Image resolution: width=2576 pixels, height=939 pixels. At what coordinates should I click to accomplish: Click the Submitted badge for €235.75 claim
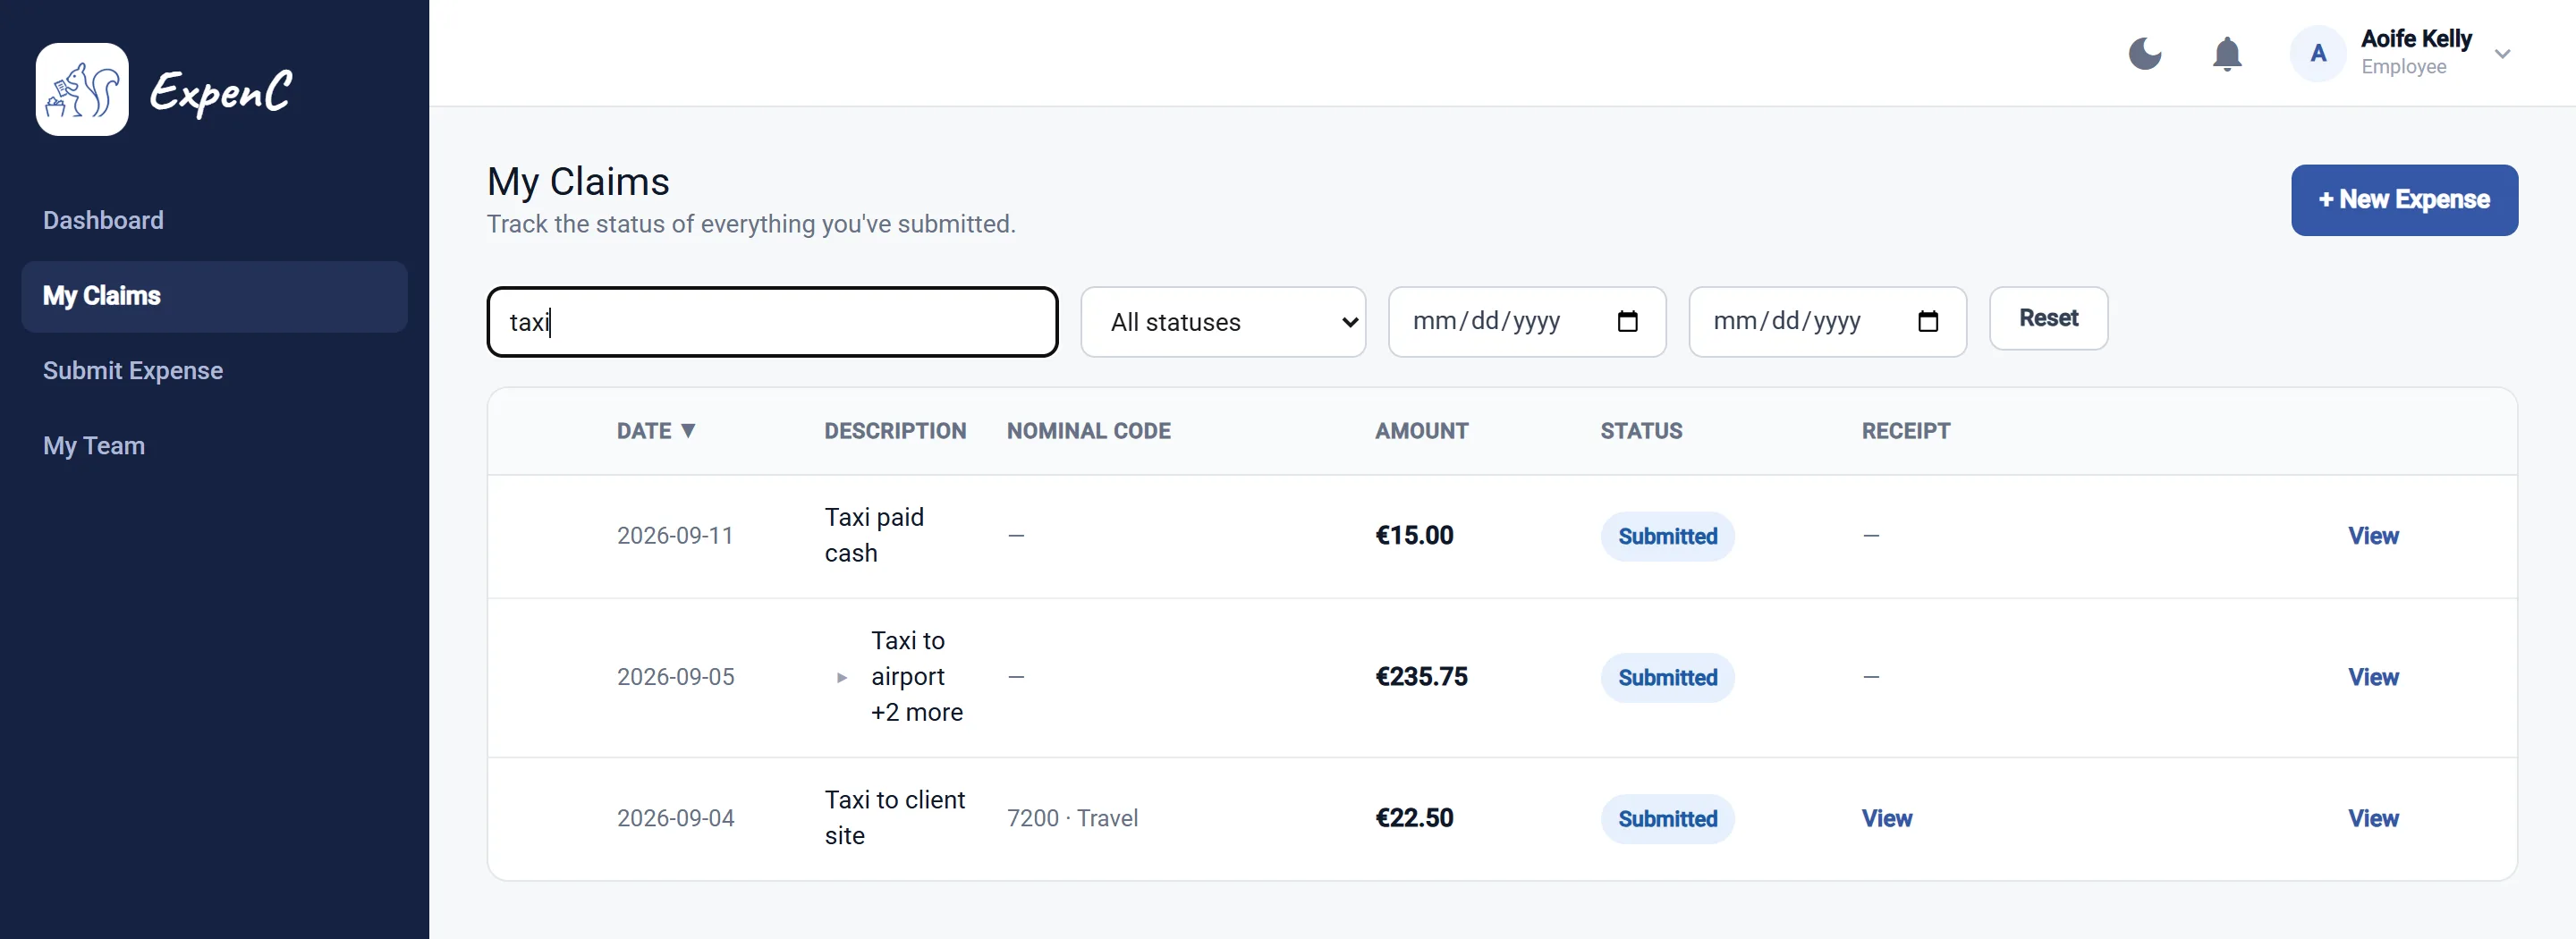1667,677
